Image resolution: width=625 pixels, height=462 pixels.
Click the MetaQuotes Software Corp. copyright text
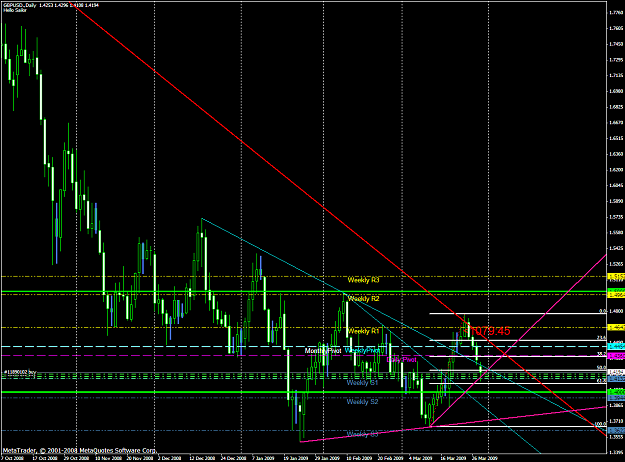(79, 450)
